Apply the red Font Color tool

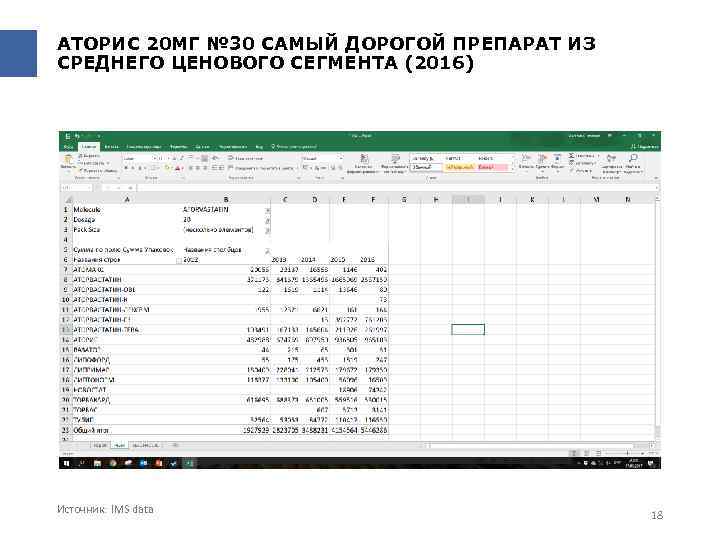(x=178, y=168)
